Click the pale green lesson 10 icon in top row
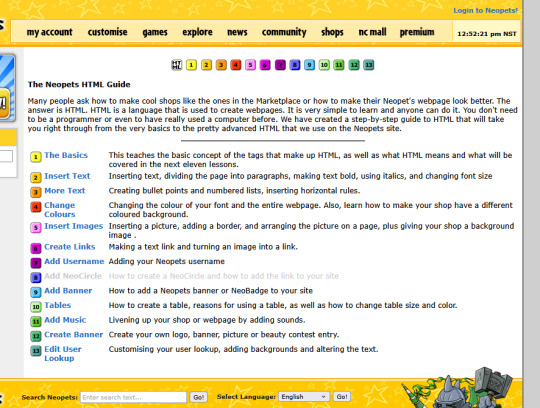 pyautogui.click(x=324, y=65)
